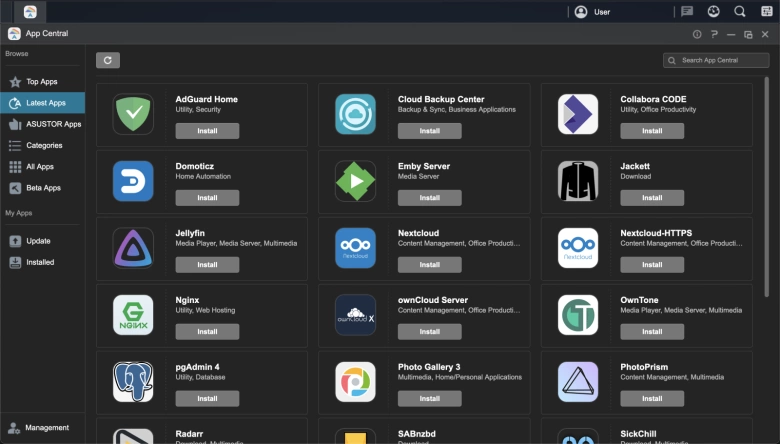Click the App Central info icon
Screen dimensions: 780x444
(697, 34)
